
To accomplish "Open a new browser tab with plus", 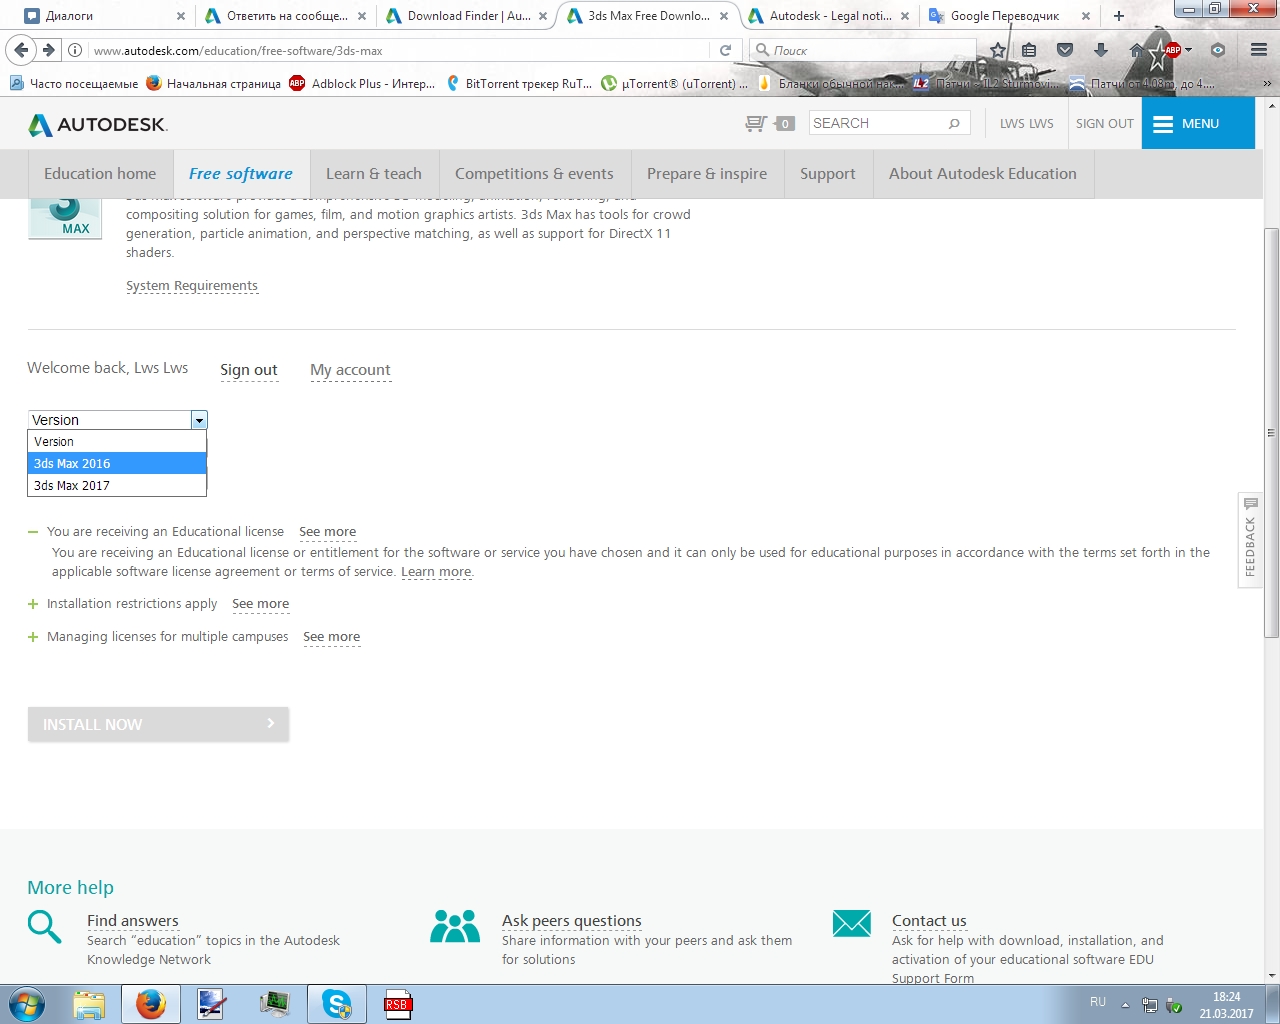I will pyautogui.click(x=1119, y=16).
